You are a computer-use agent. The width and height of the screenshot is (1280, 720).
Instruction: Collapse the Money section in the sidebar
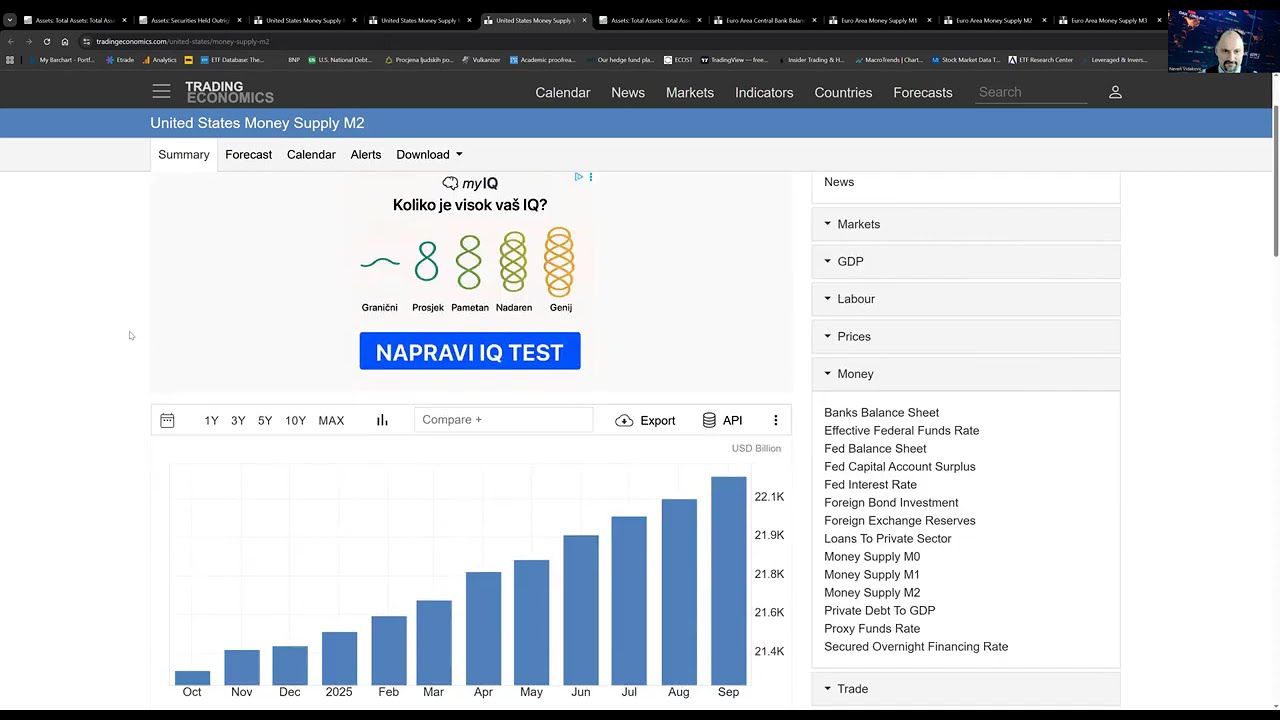tap(965, 374)
